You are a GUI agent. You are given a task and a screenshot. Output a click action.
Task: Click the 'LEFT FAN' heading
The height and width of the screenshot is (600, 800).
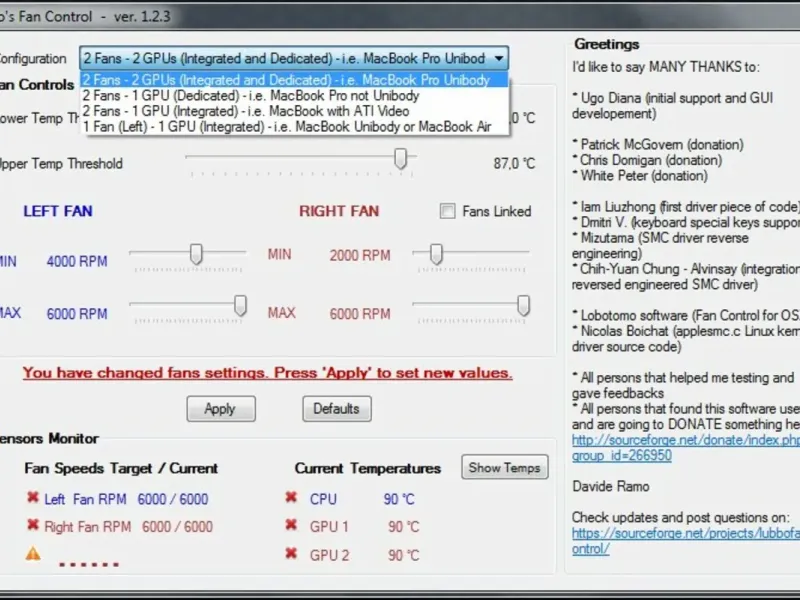(58, 211)
